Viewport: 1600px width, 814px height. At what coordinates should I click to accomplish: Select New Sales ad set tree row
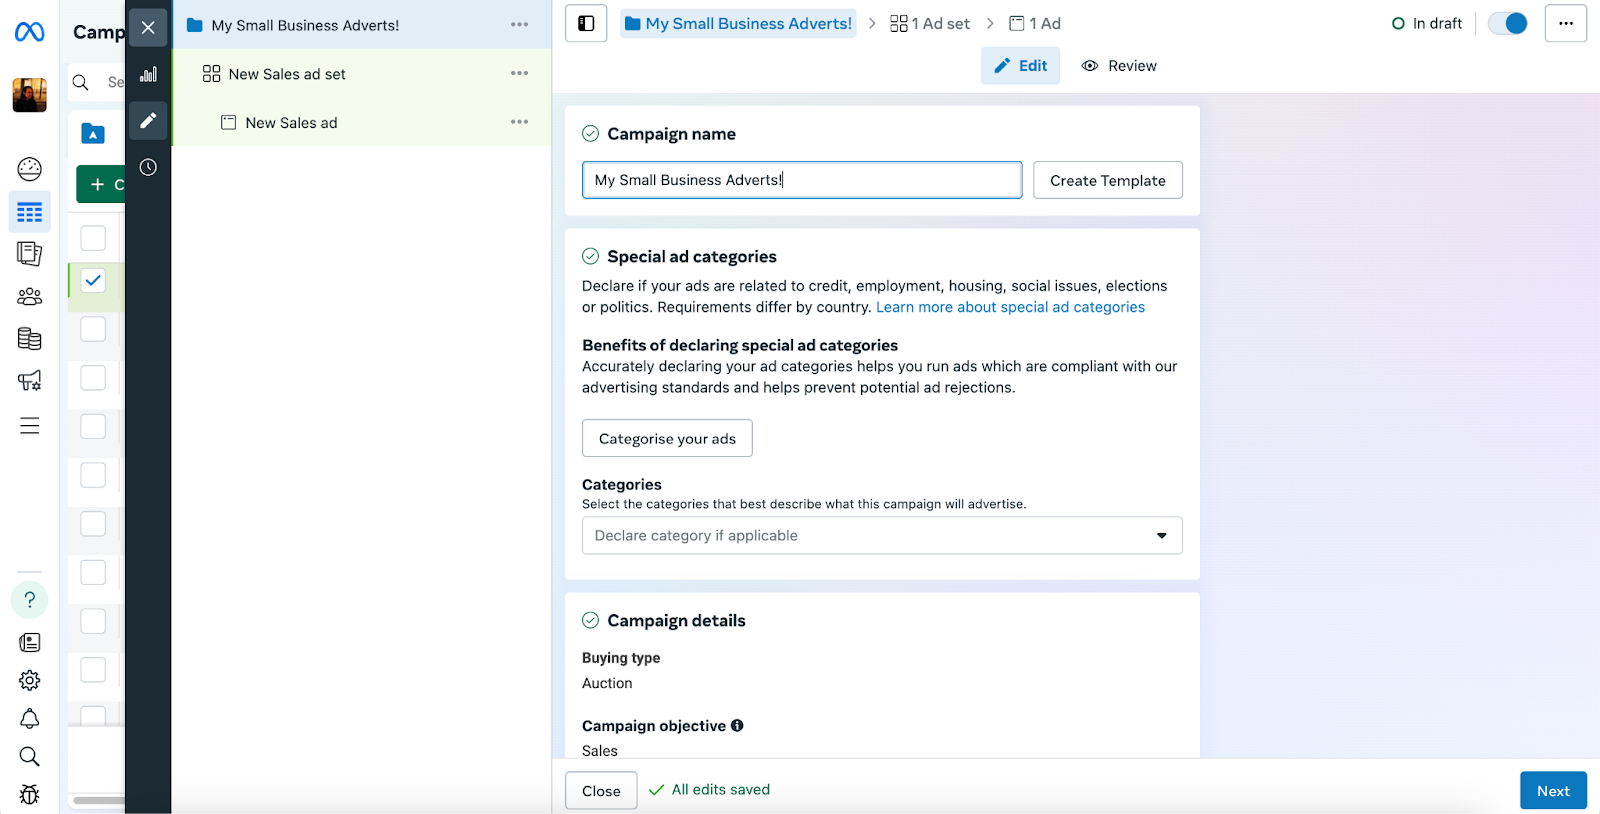click(x=362, y=74)
